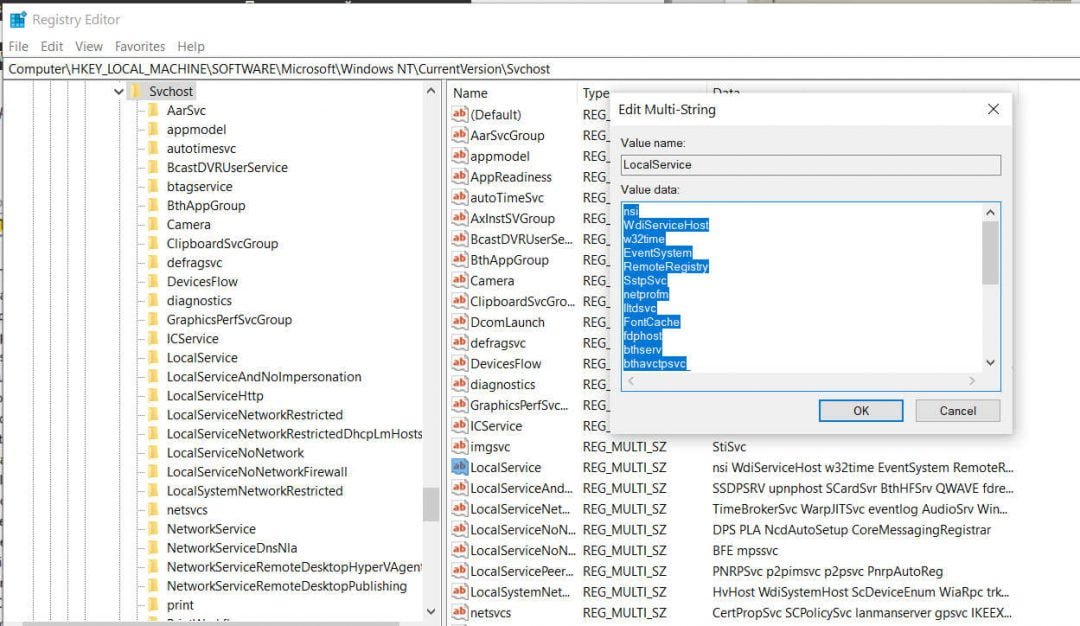Click the folder icon beside NetworkService key
This screenshot has height=626, width=1080.
(153, 529)
